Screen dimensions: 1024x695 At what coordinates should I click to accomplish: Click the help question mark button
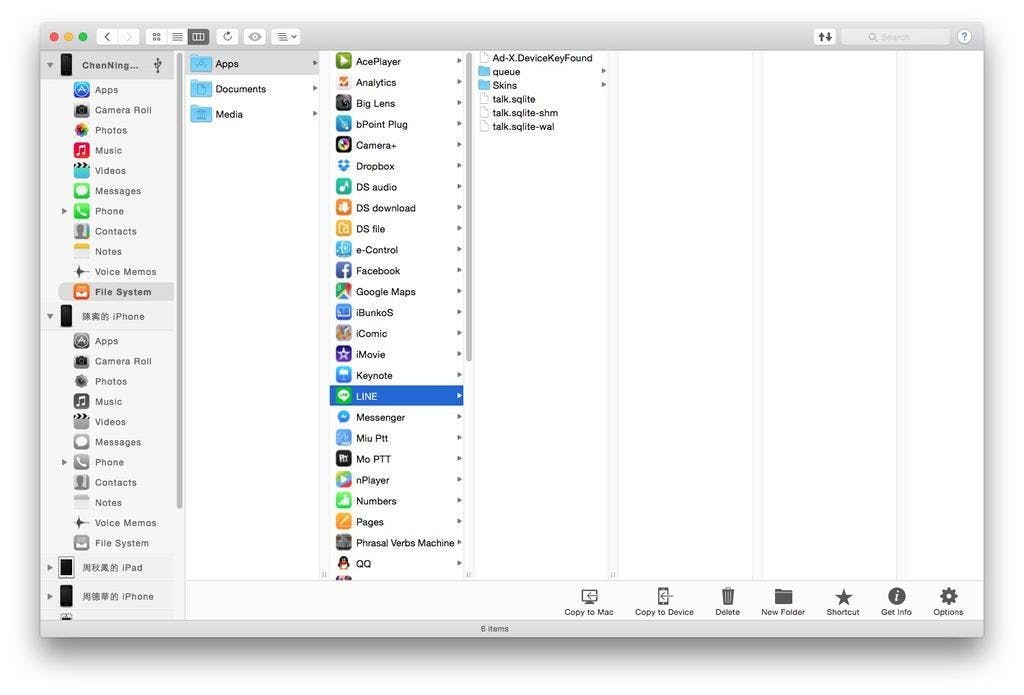[964, 37]
